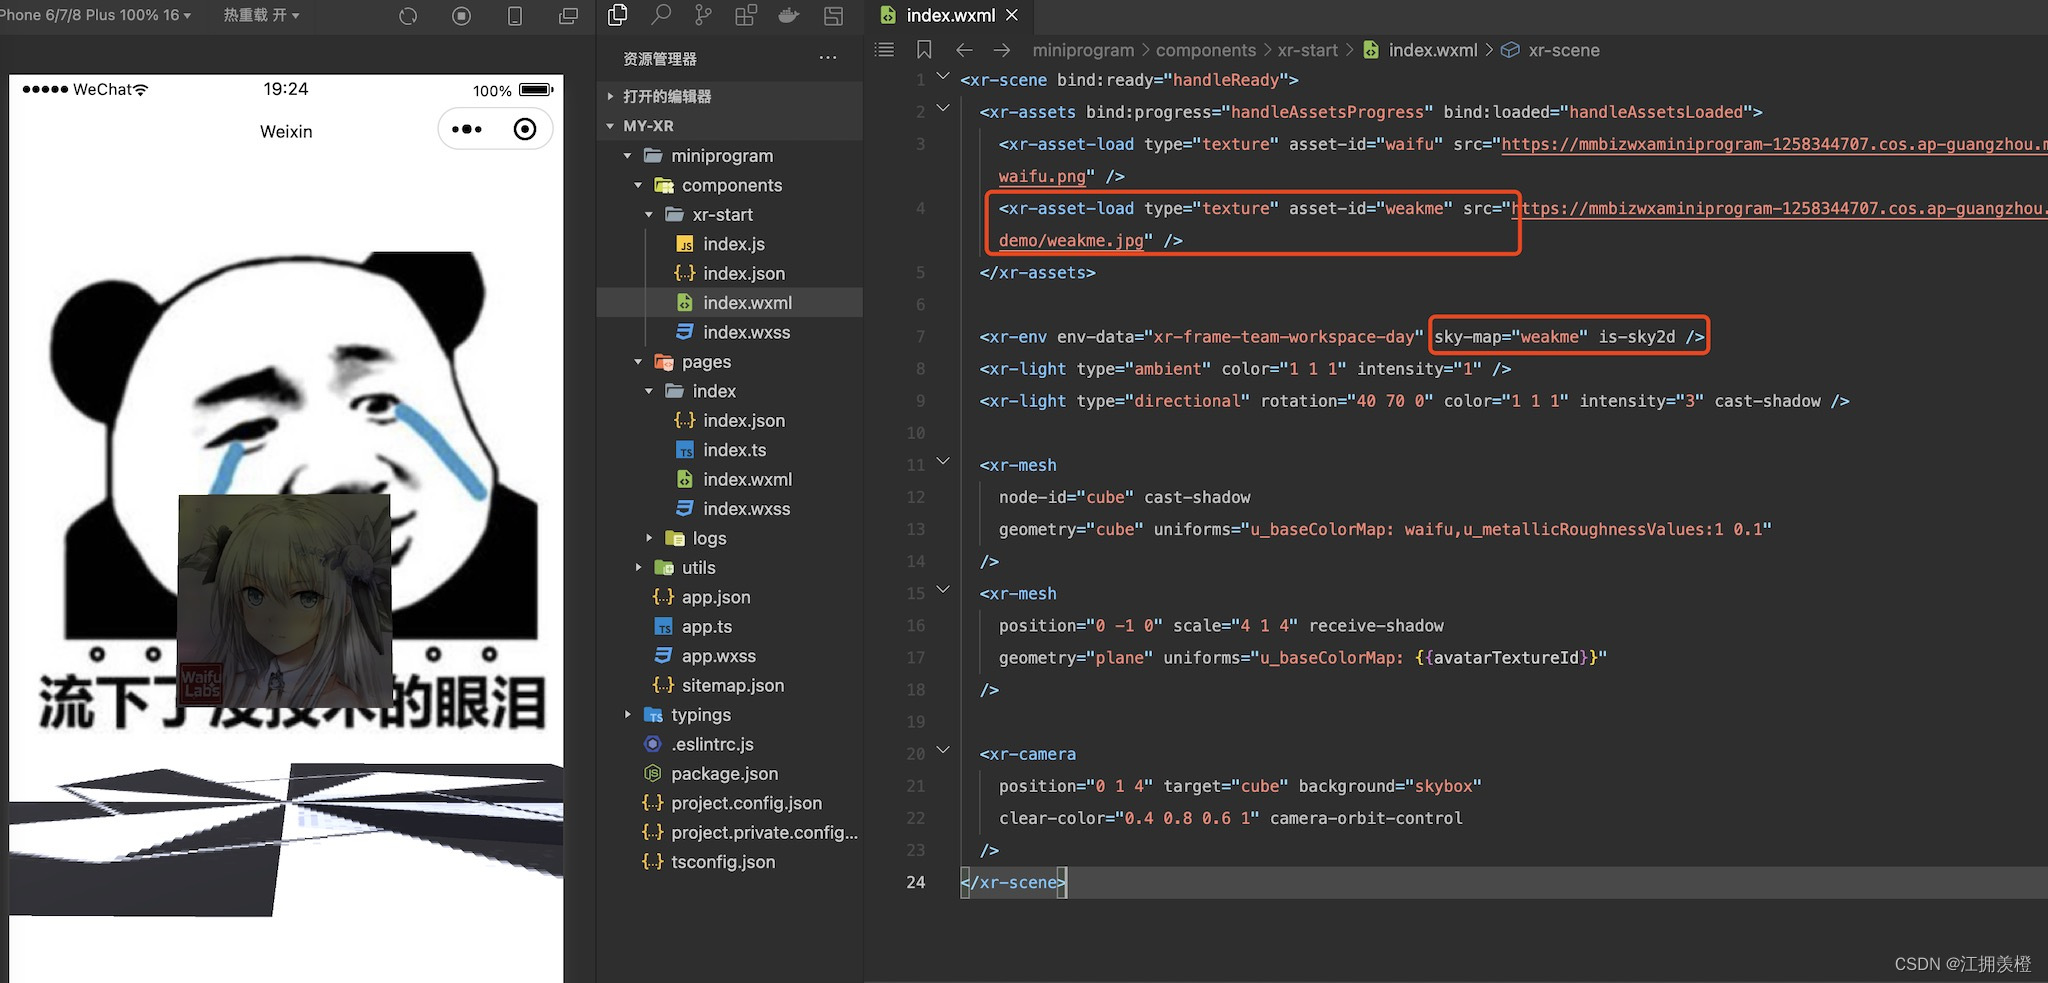The width and height of the screenshot is (2048, 983).
Task: Fold the second xr-mesh block at line 15
Action: tap(942, 589)
